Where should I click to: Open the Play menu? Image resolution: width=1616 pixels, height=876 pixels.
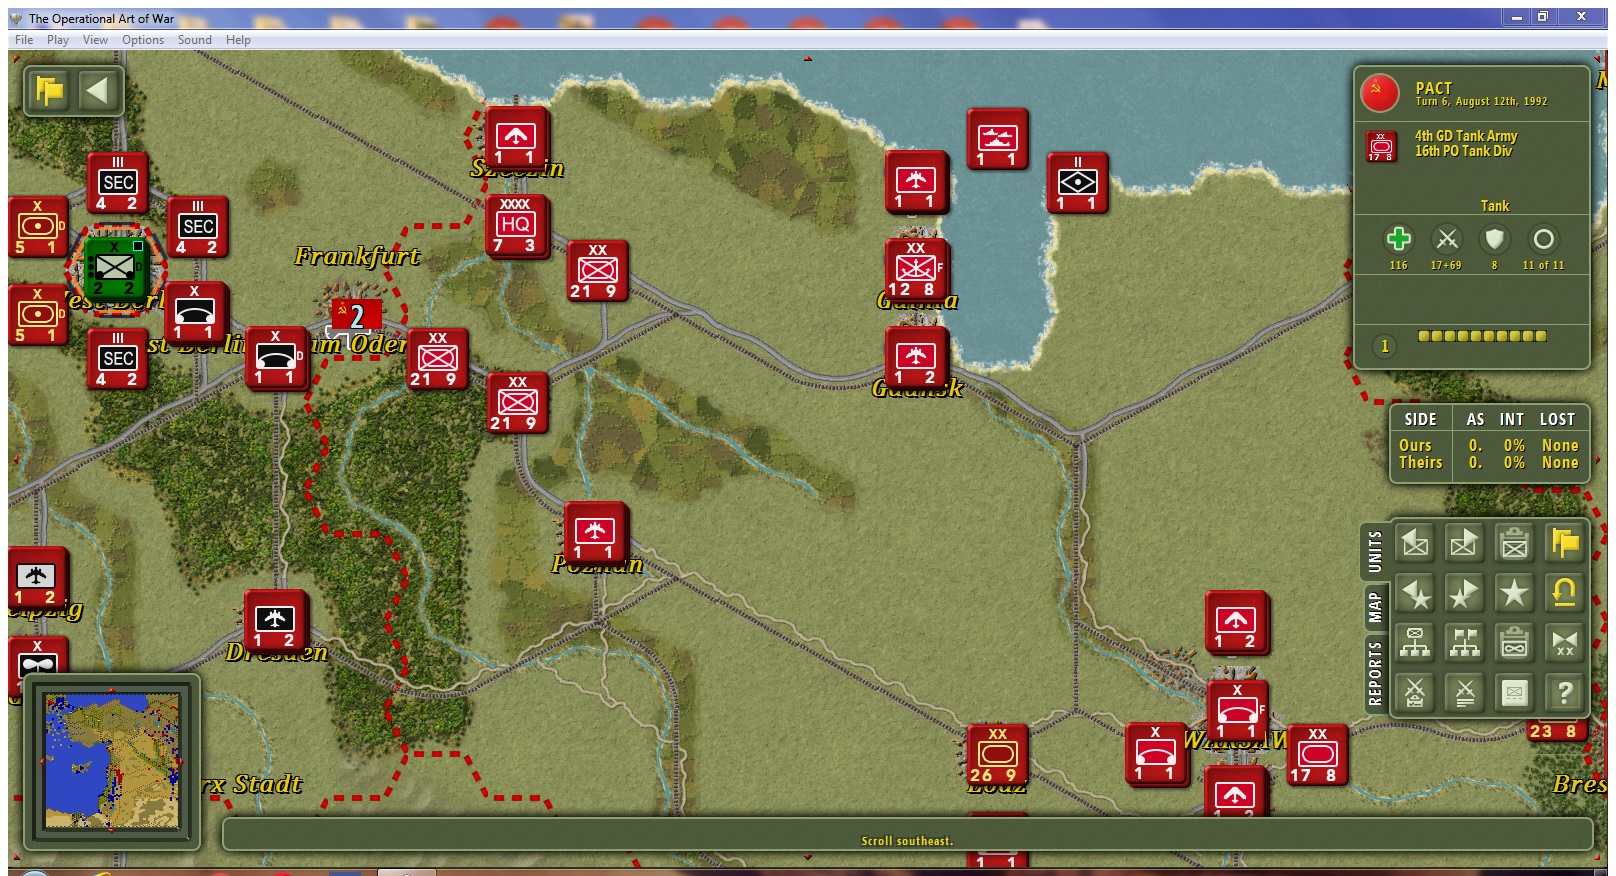(58, 40)
